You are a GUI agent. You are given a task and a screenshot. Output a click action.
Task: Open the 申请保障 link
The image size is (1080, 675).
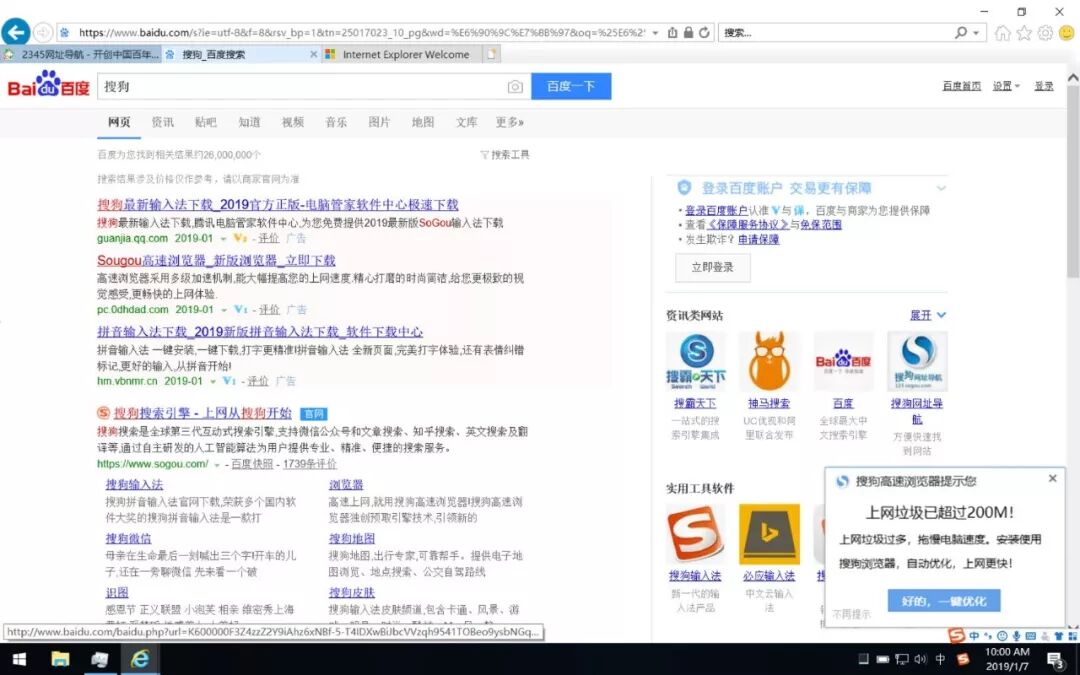758,240
